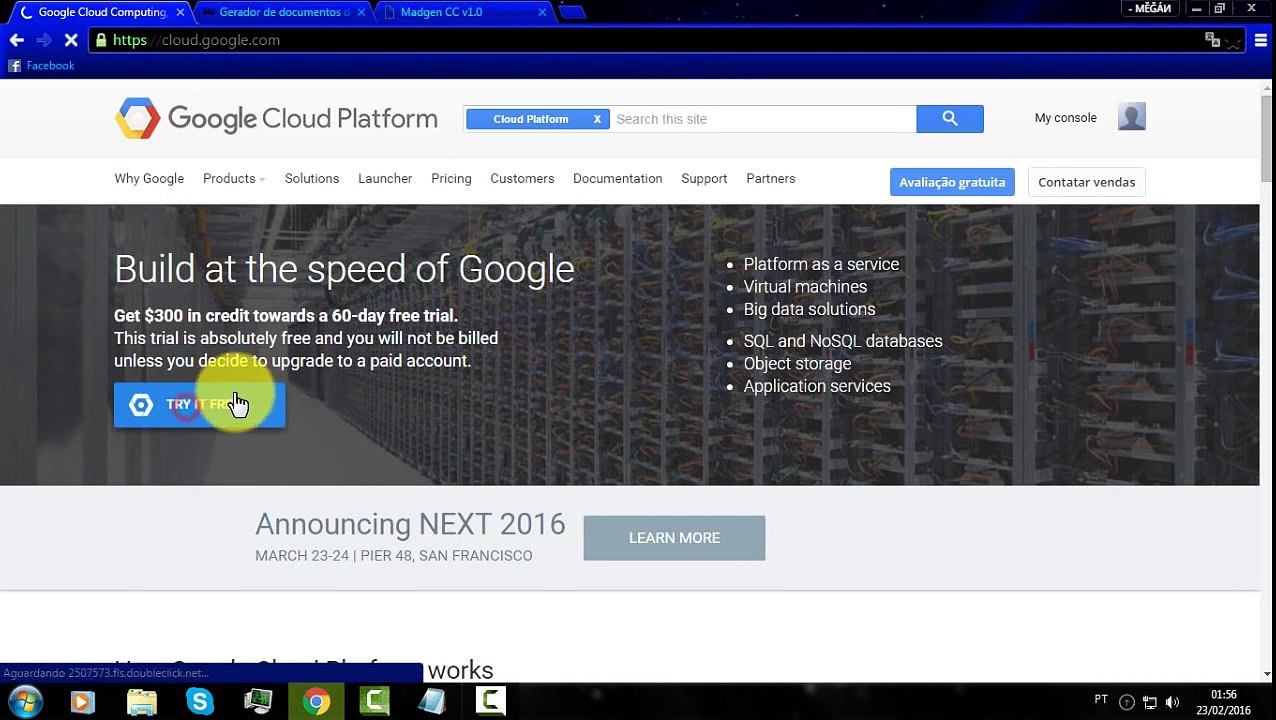Open the Why Google menu item

click(x=149, y=179)
